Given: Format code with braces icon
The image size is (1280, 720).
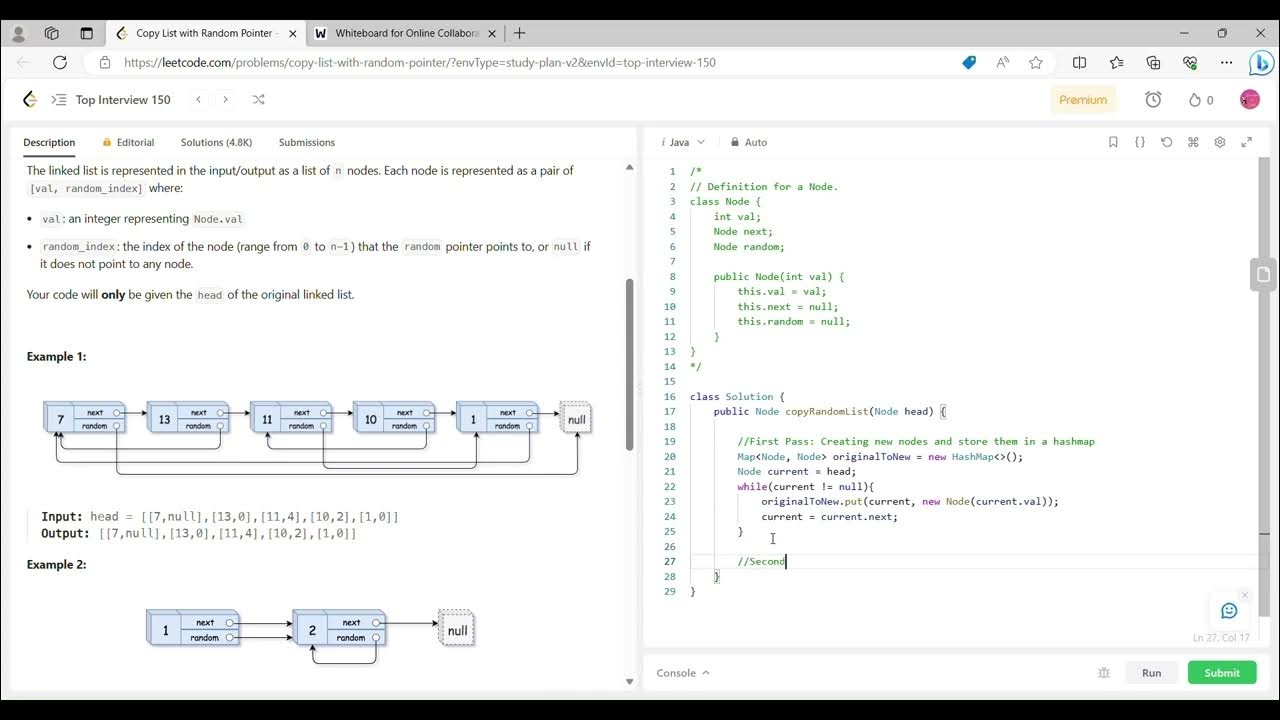Looking at the screenshot, I should [1140, 142].
